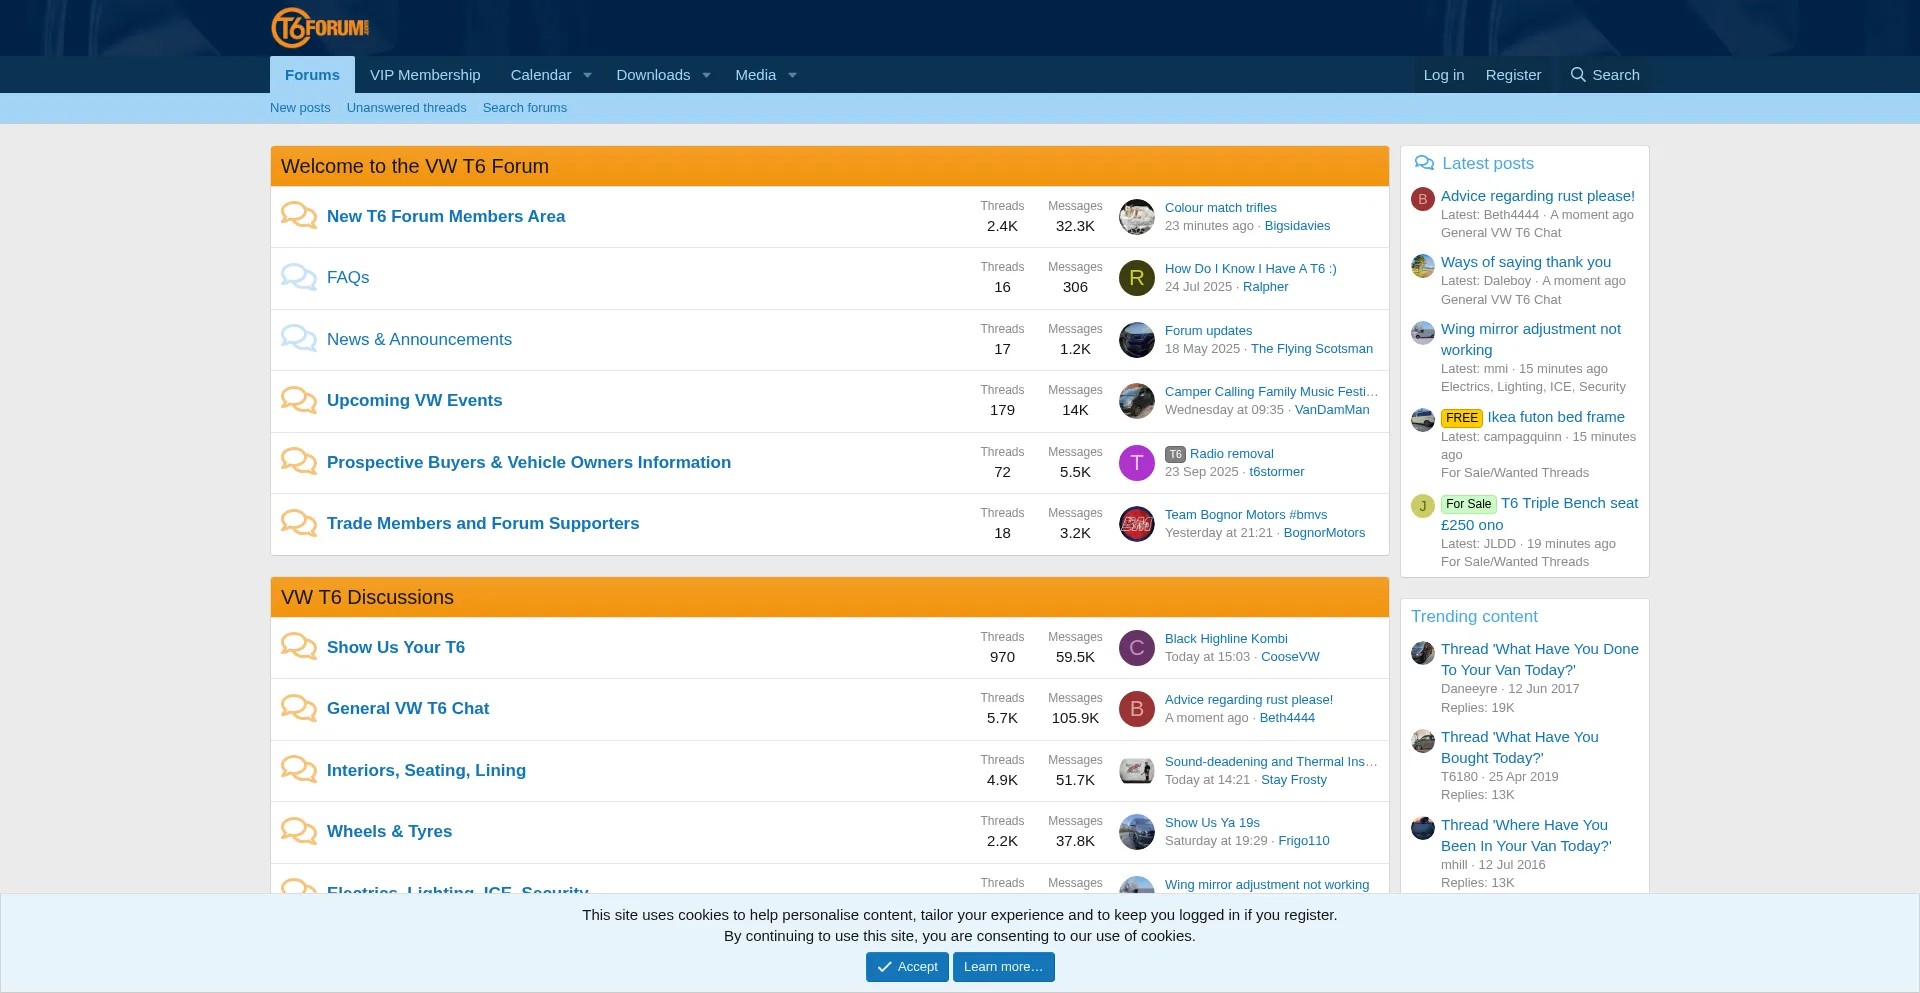Expand the Media dropdown arrow
1920x993 pixels.
click(x=792, y=75)
